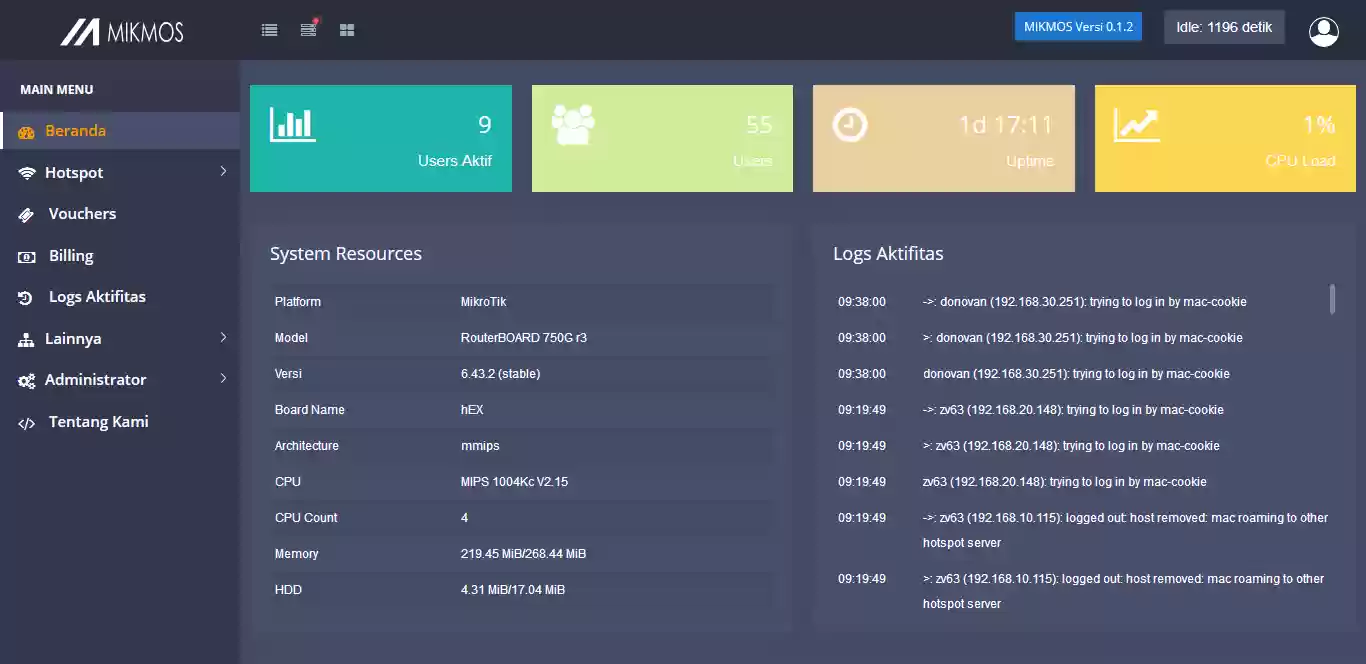This screenshot has width=1366, height=664.
Task: Expand the Lainnya submenu chevron
Action: (223, 338)
